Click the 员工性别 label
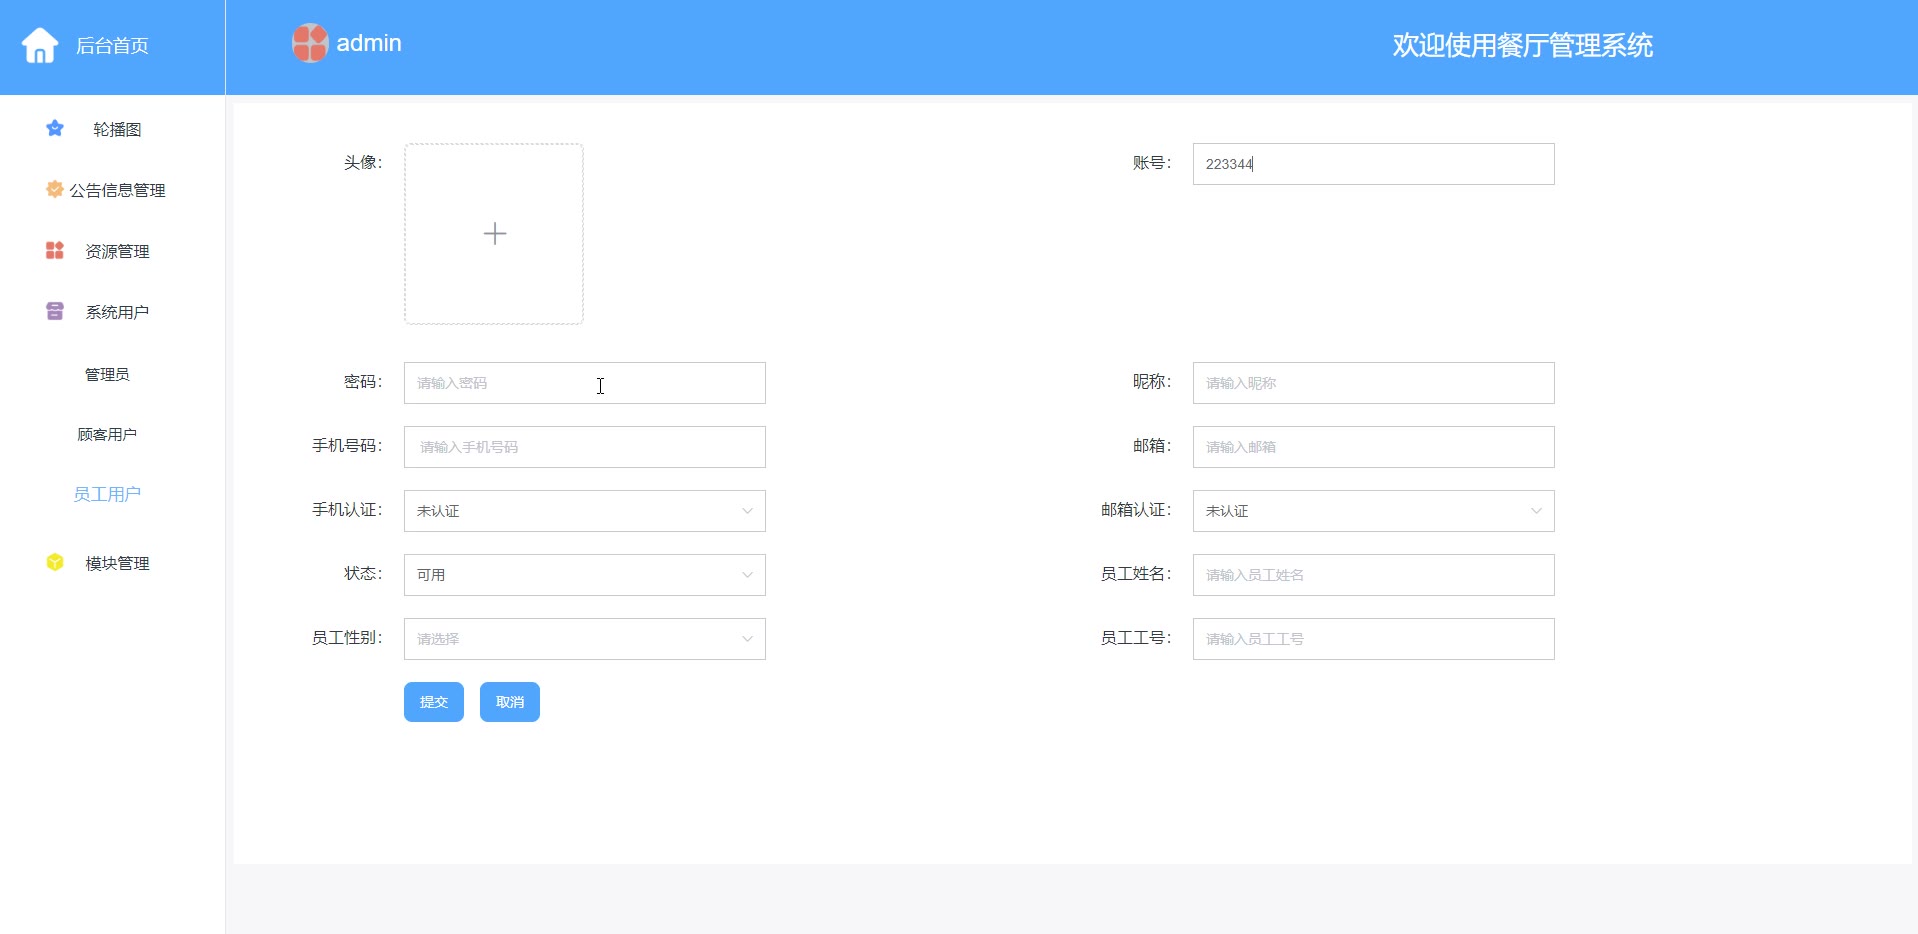The width and height of the screenshot is (1918, 934). [347, 638]
